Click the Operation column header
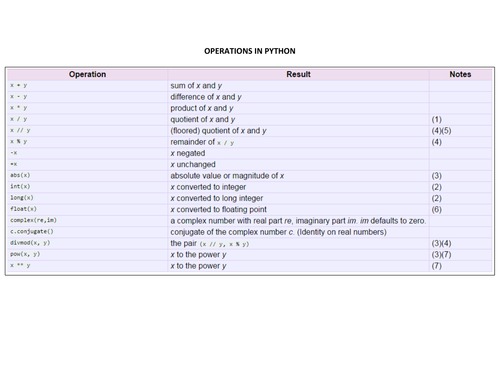 [87, 74]
